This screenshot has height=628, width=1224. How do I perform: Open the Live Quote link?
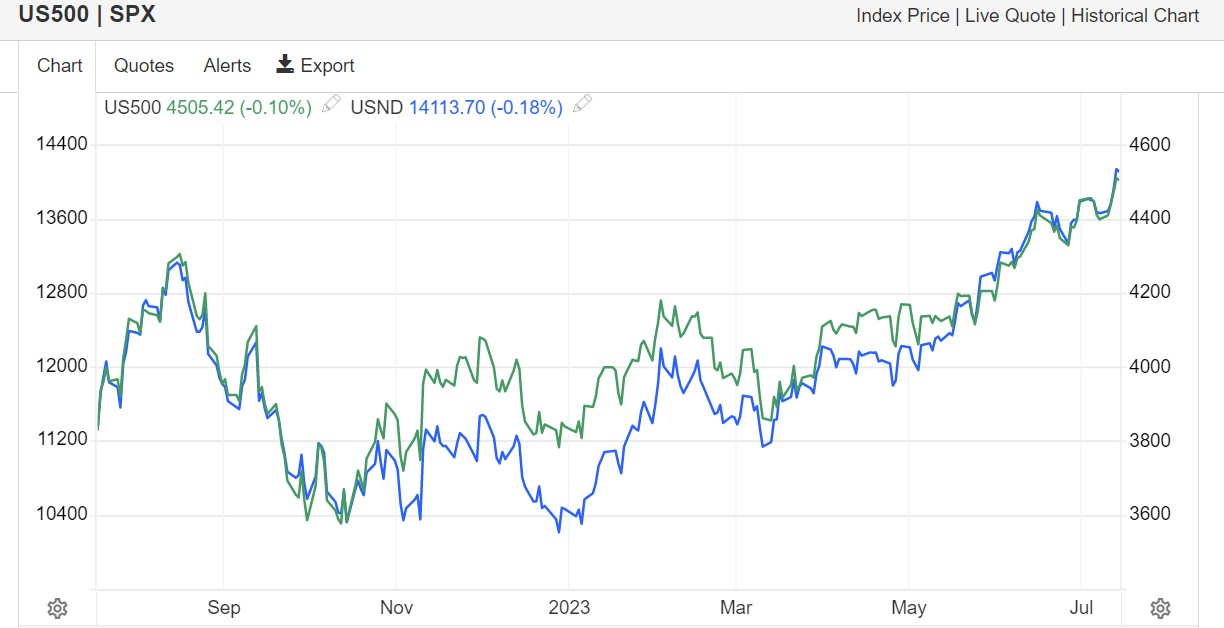pyautogui.click(x=1010, y=16)
